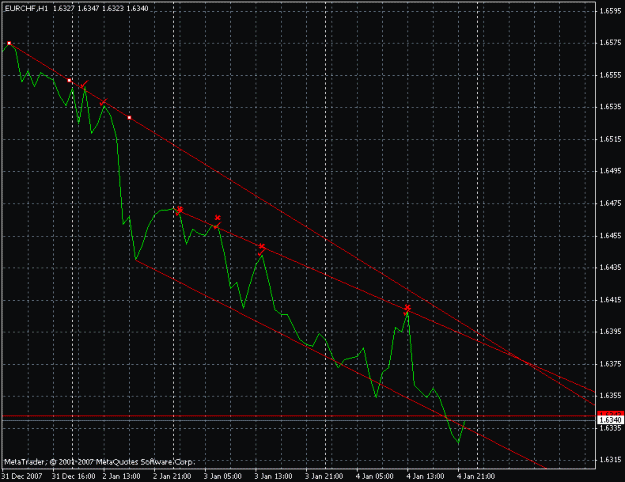Click the 1.6375 price scale label

click(x=610, y=364)
